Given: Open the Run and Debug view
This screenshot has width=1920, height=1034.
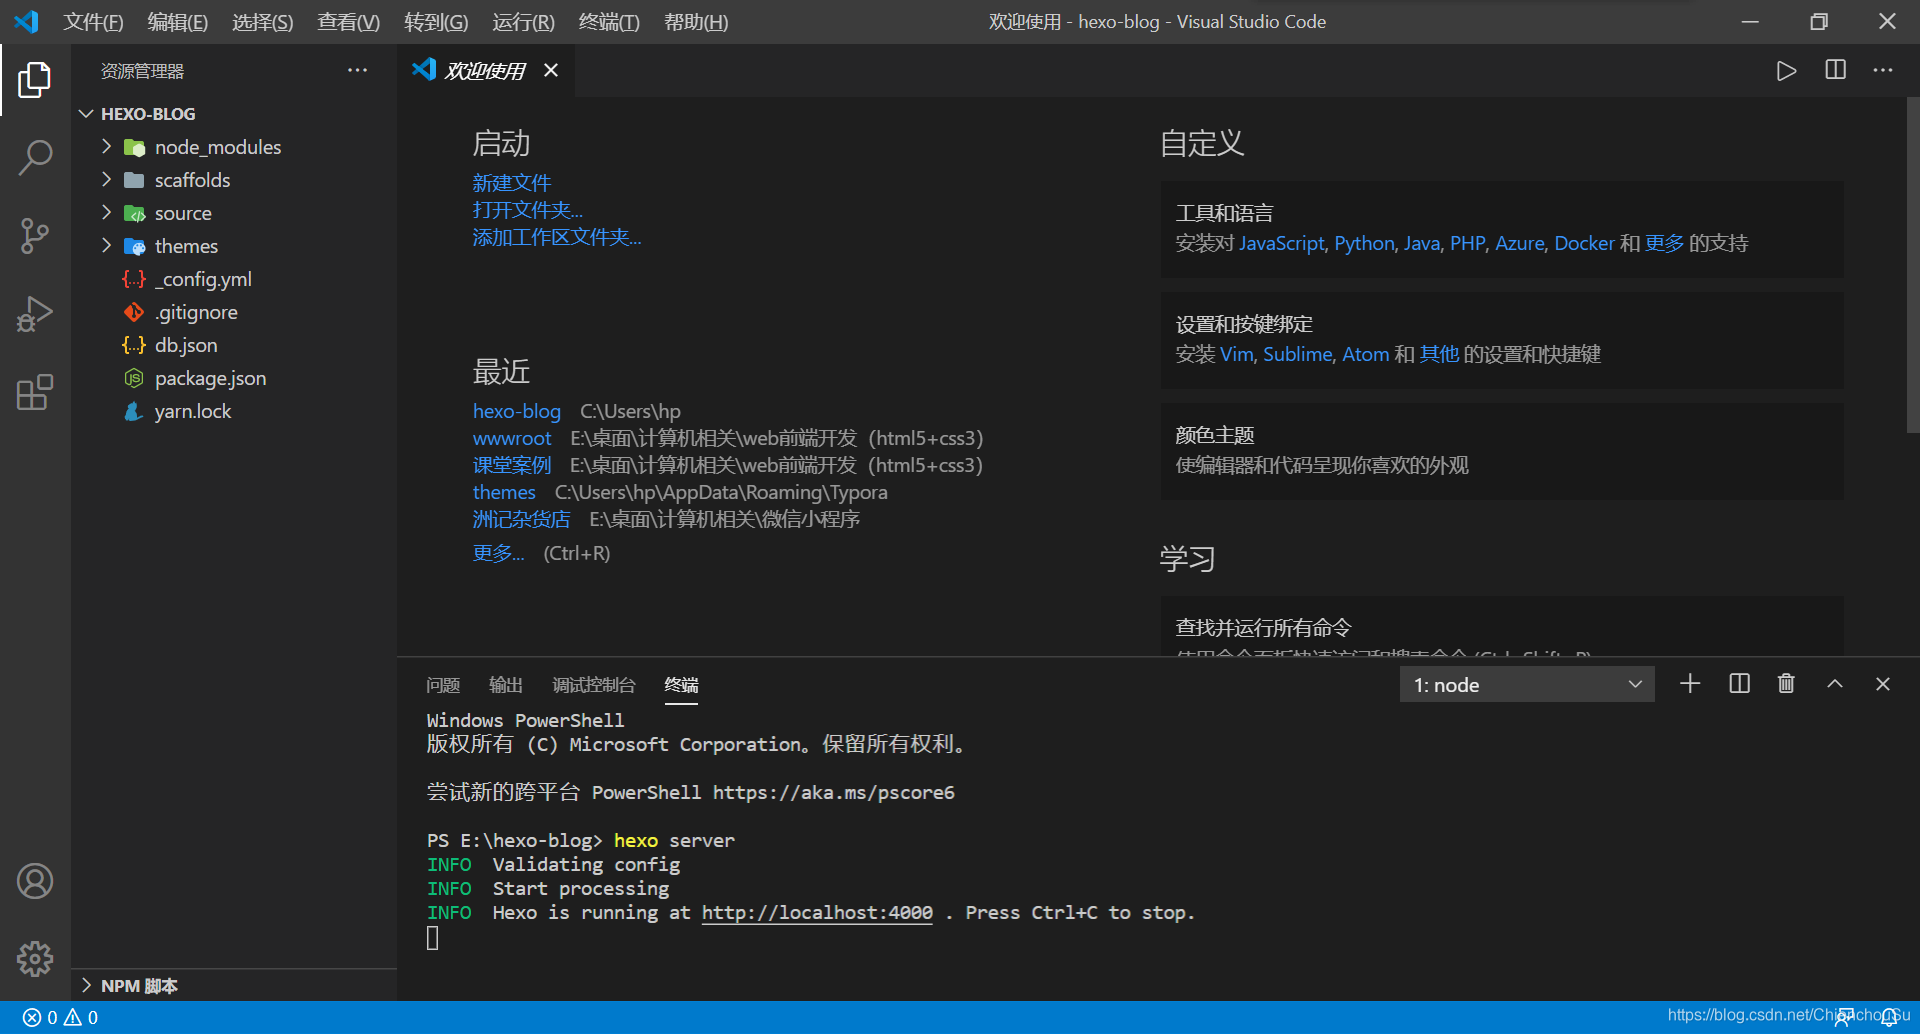Looking at the screenshot, I should click(35, 314).
